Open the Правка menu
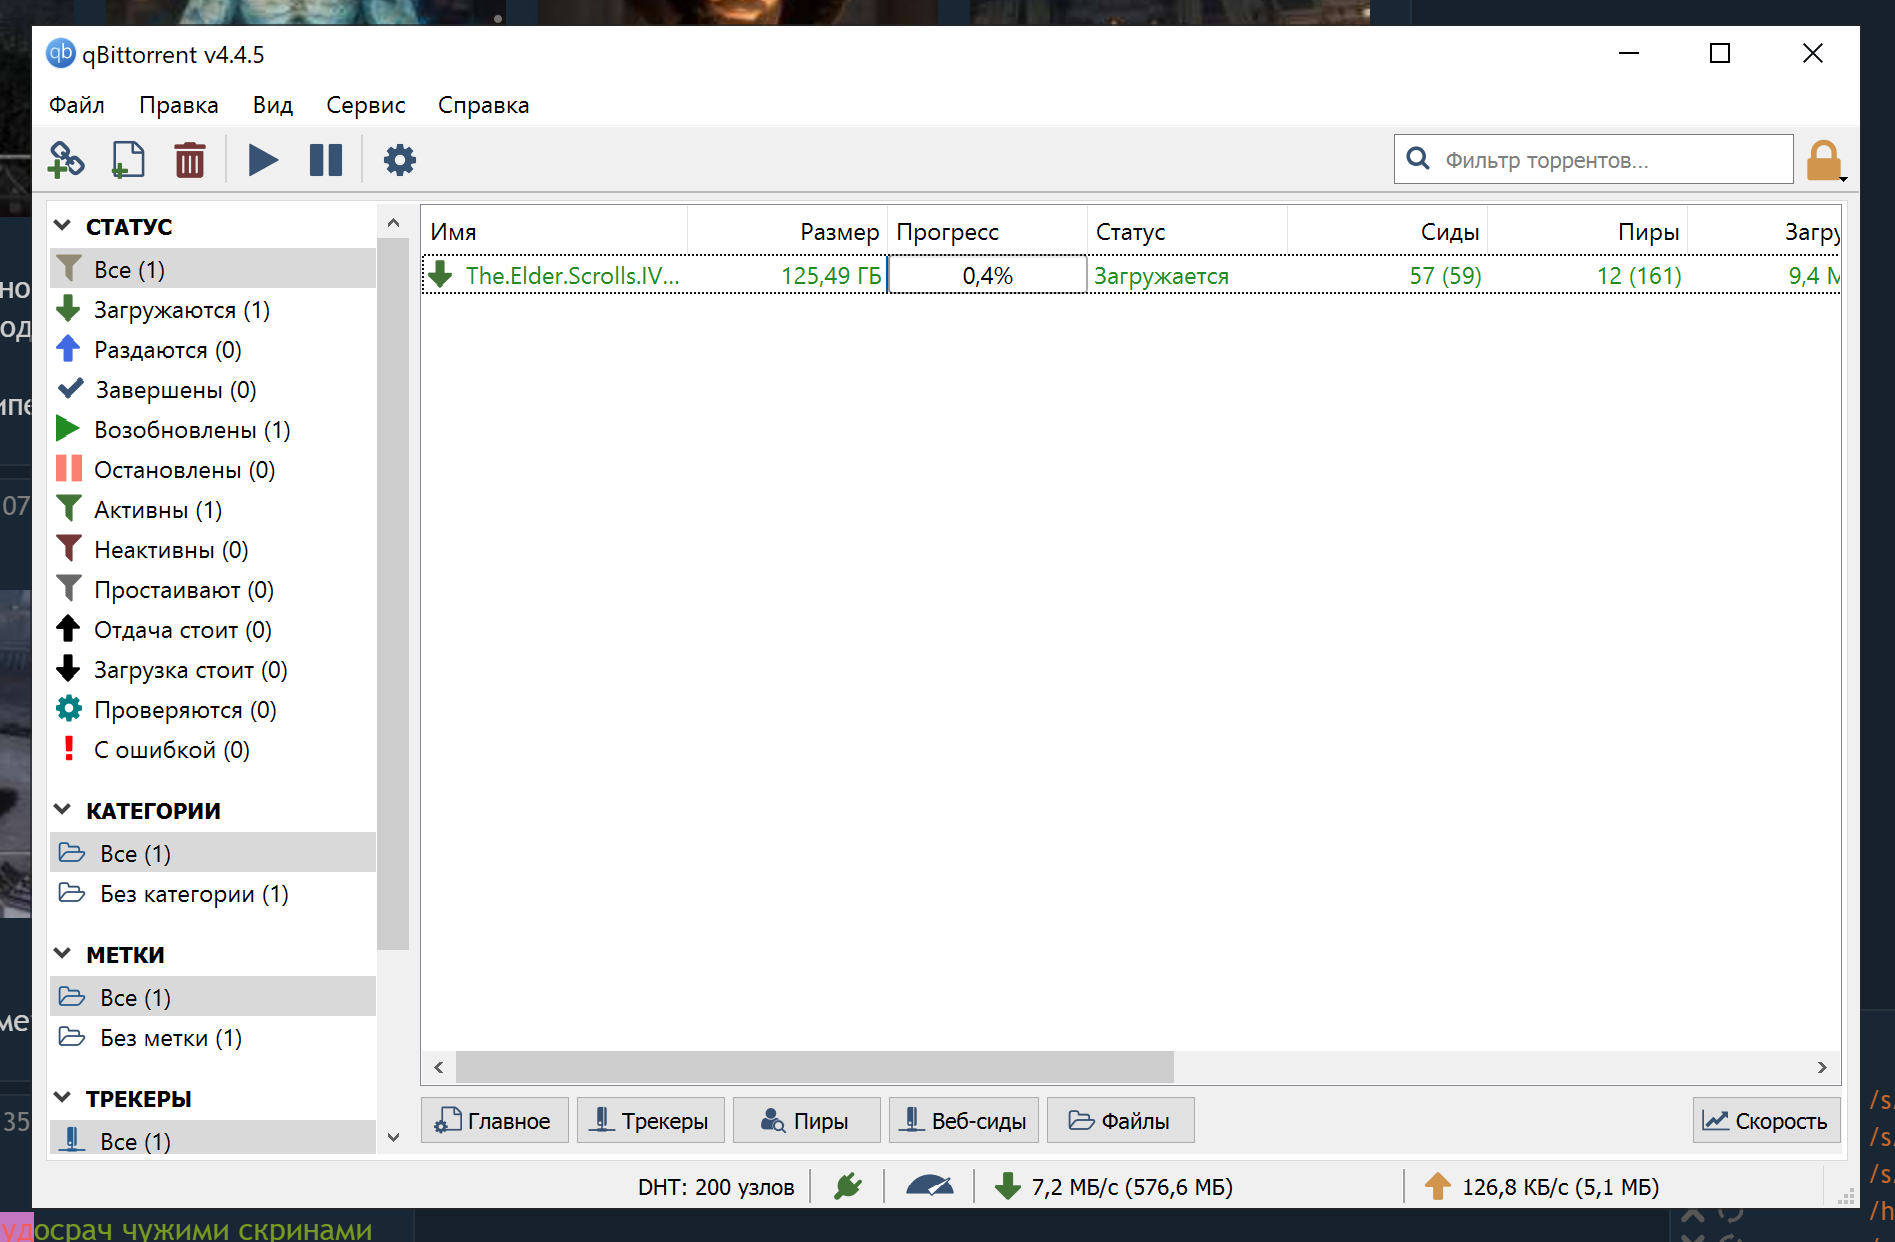The image size is (1895, 1242). click(179, 105)
